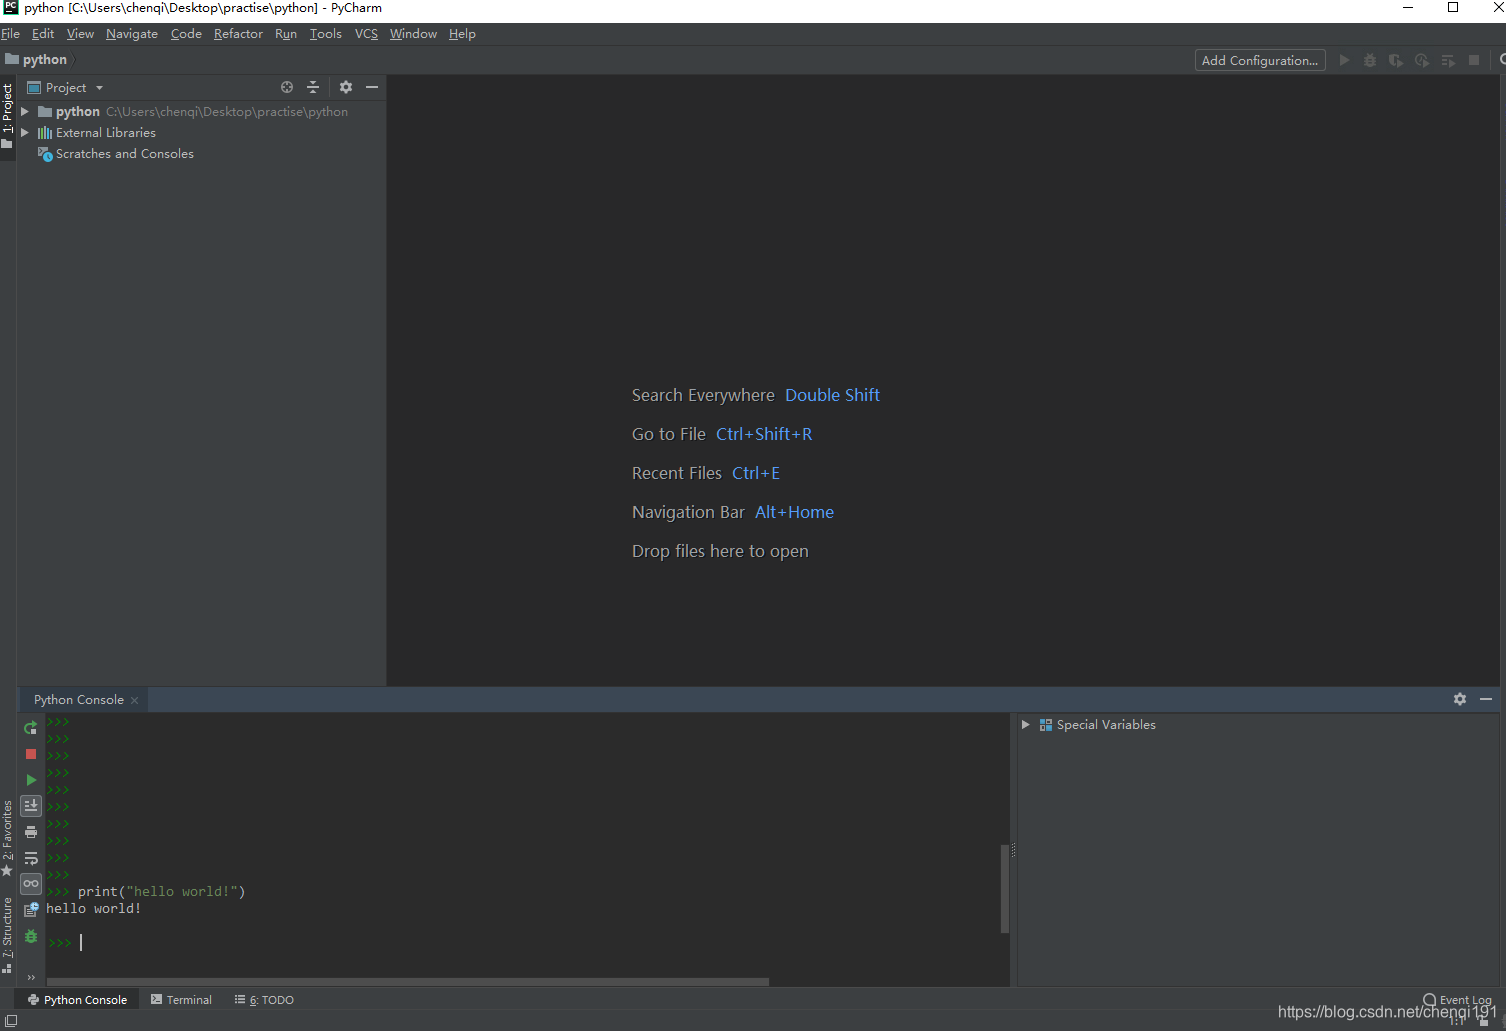Open Python Console from bottom tool bar
1506x1031 pixels.
click(78, 1000)
